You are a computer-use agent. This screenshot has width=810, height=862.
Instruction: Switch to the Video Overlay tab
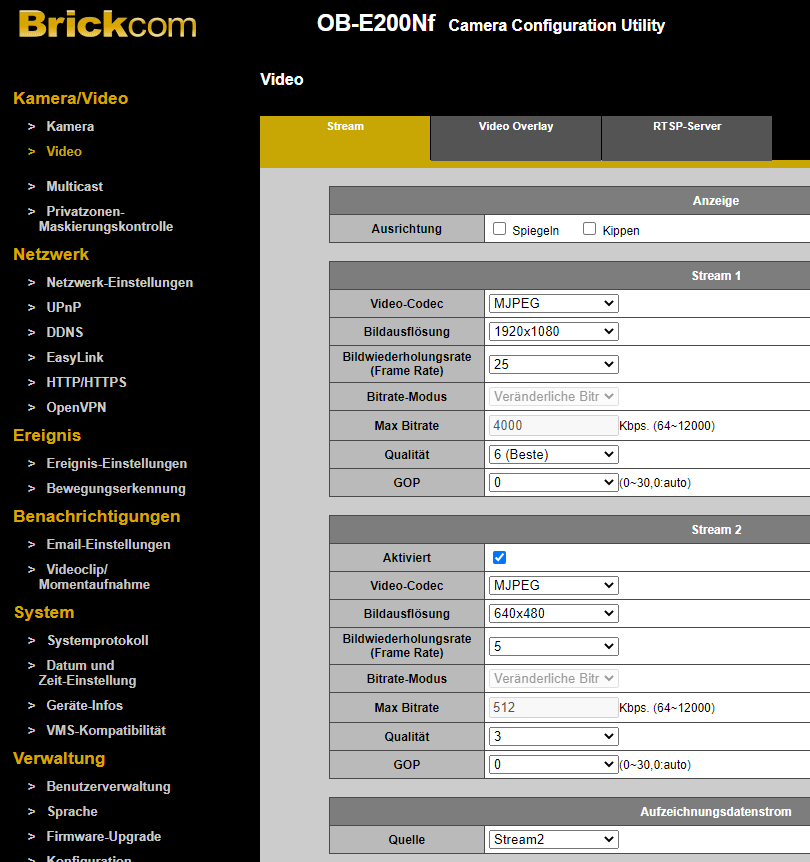pyautogui.click(x=515, y=127)
